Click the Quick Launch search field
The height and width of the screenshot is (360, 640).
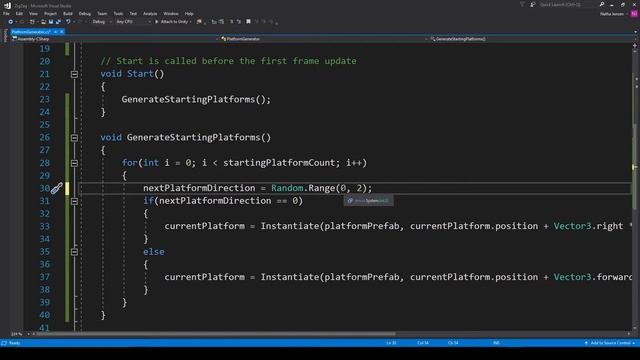(567, 4)
